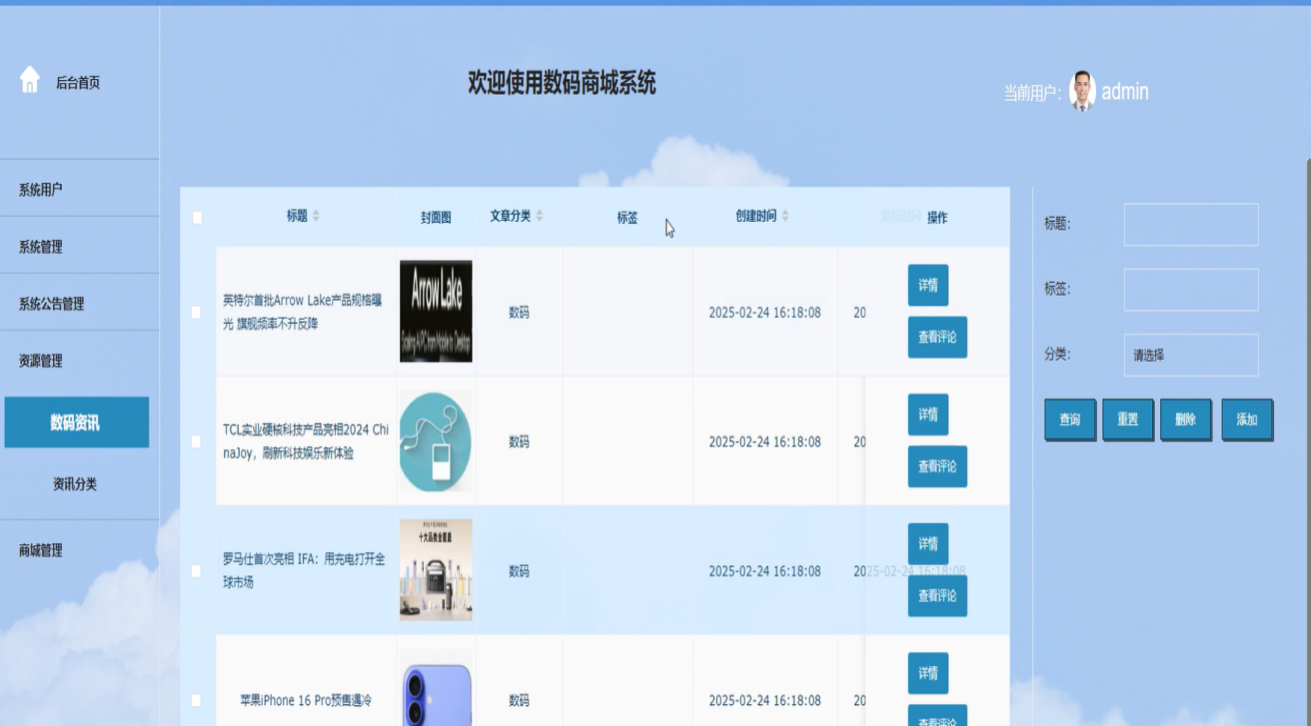View comments for the TCL实业 article
The image size is (1311, 726).
[937, 466]
